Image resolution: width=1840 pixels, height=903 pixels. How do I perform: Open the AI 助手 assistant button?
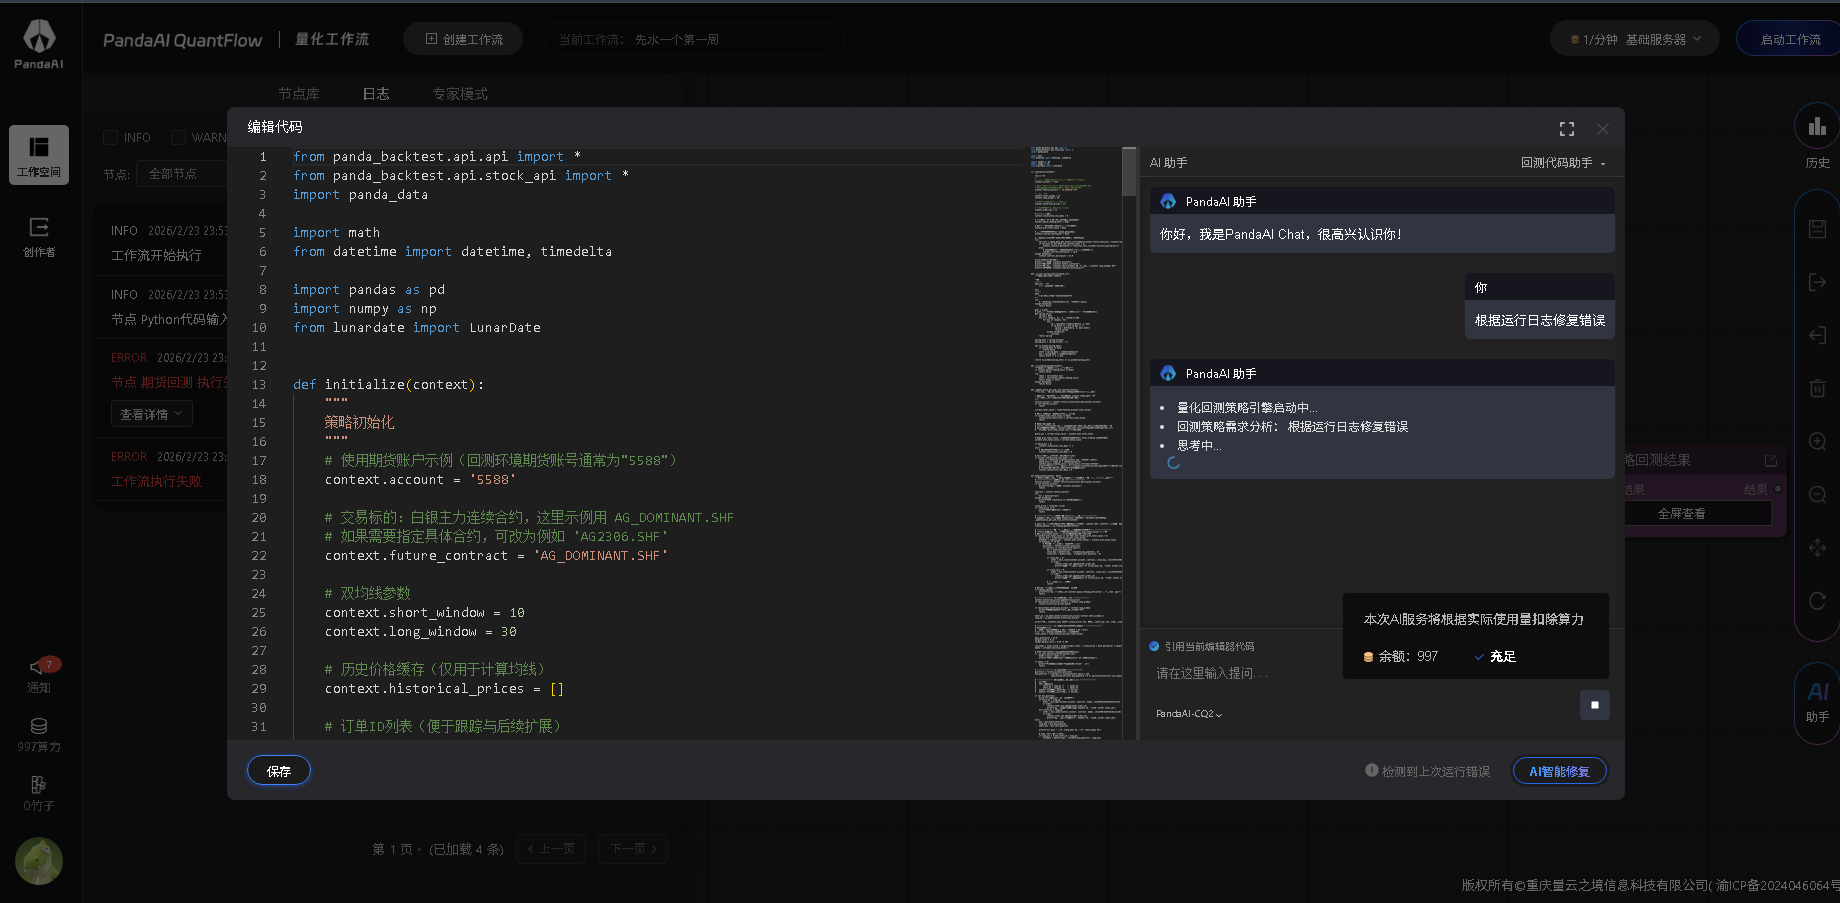point(1817,702)
